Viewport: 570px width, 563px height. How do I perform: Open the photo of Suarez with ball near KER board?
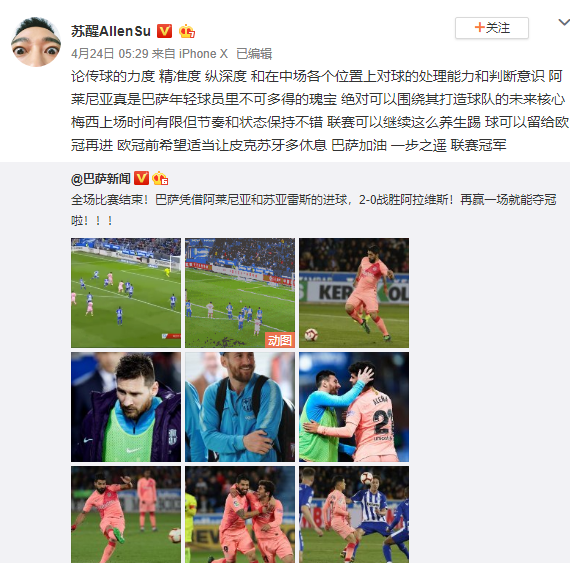354,293
